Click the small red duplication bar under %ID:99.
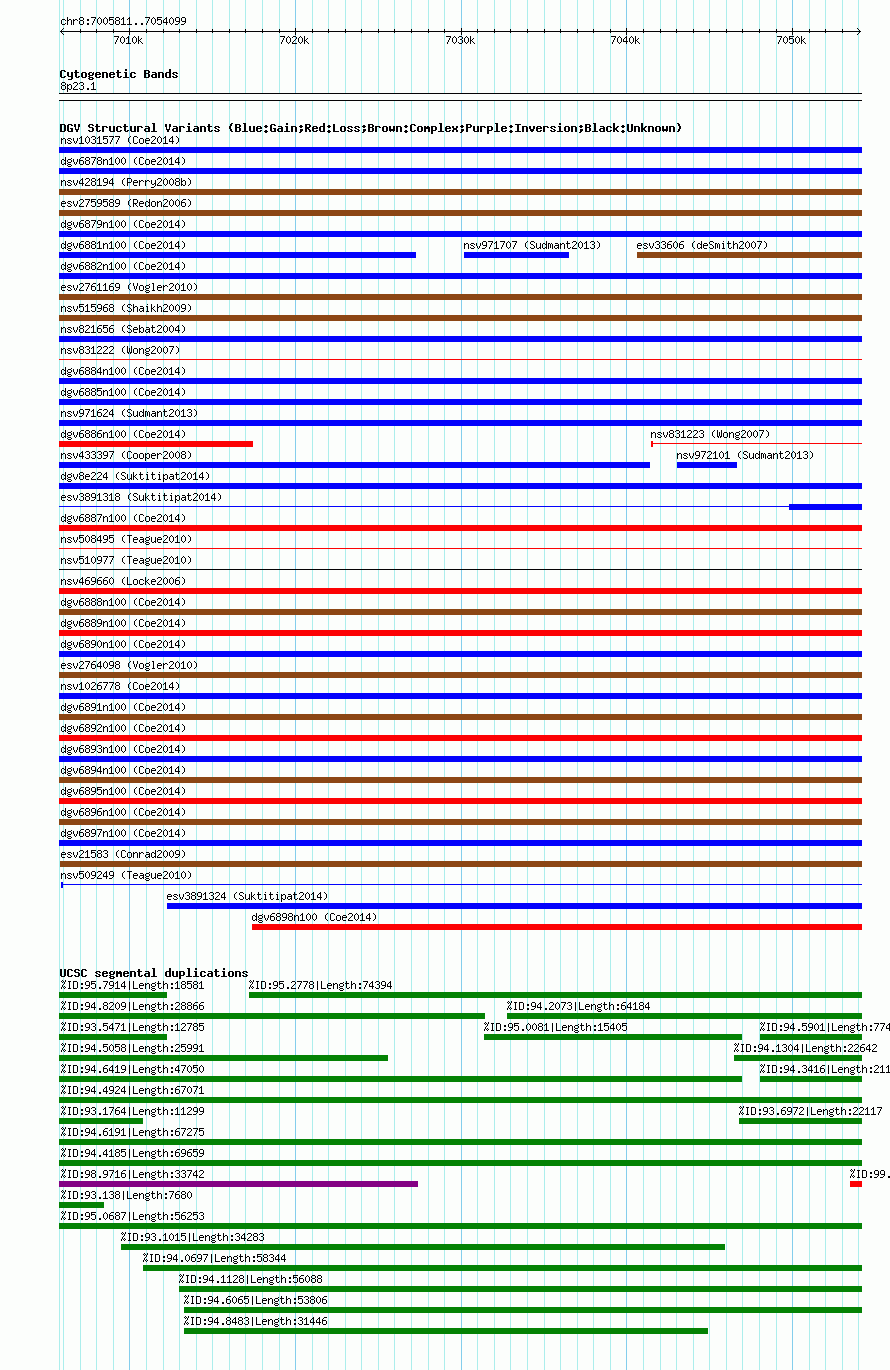The width and height of the screenshot is (890, 1370). tap(856, 1184)
